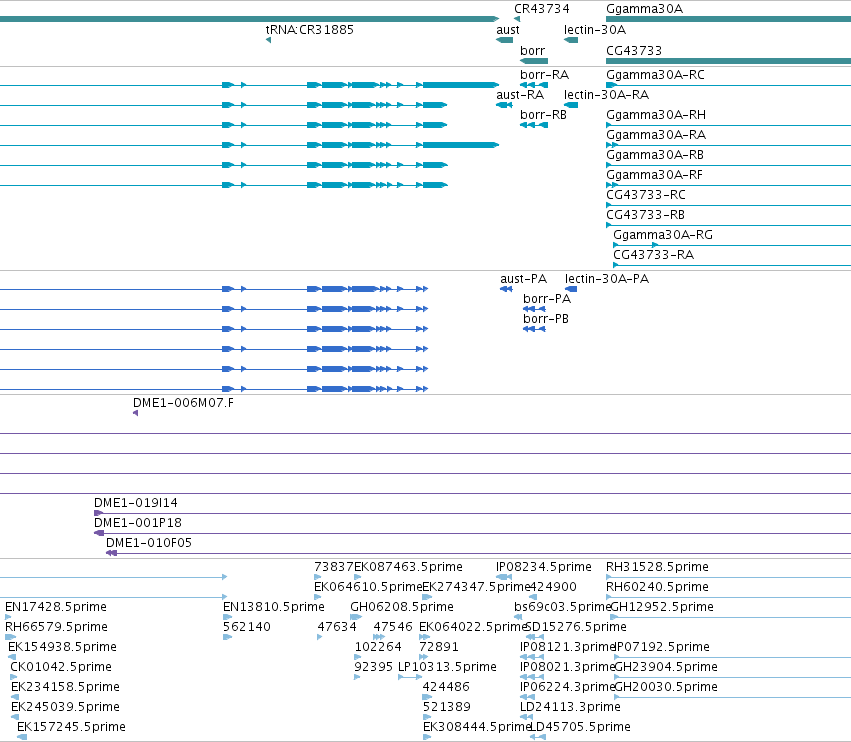The height and width of the screenshot is (742, 851).
Task: Click the tRNA:CR31885 feature label
Action: tap(309, 29)
